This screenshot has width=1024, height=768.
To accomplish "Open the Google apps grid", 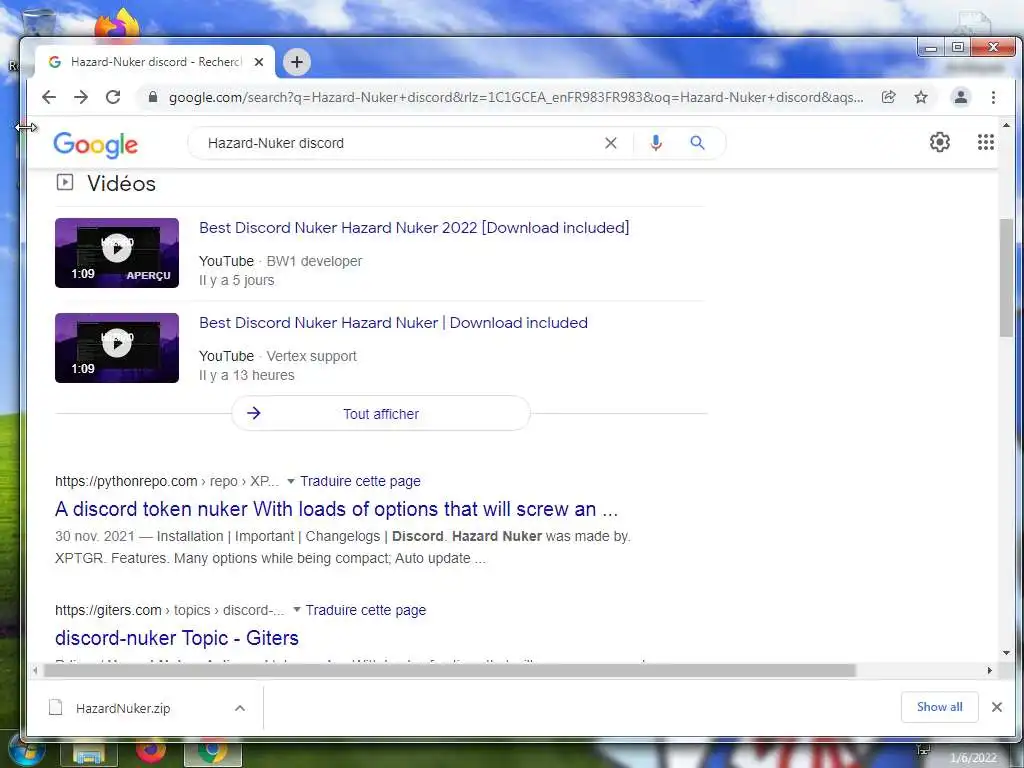I will pos(985,142).
